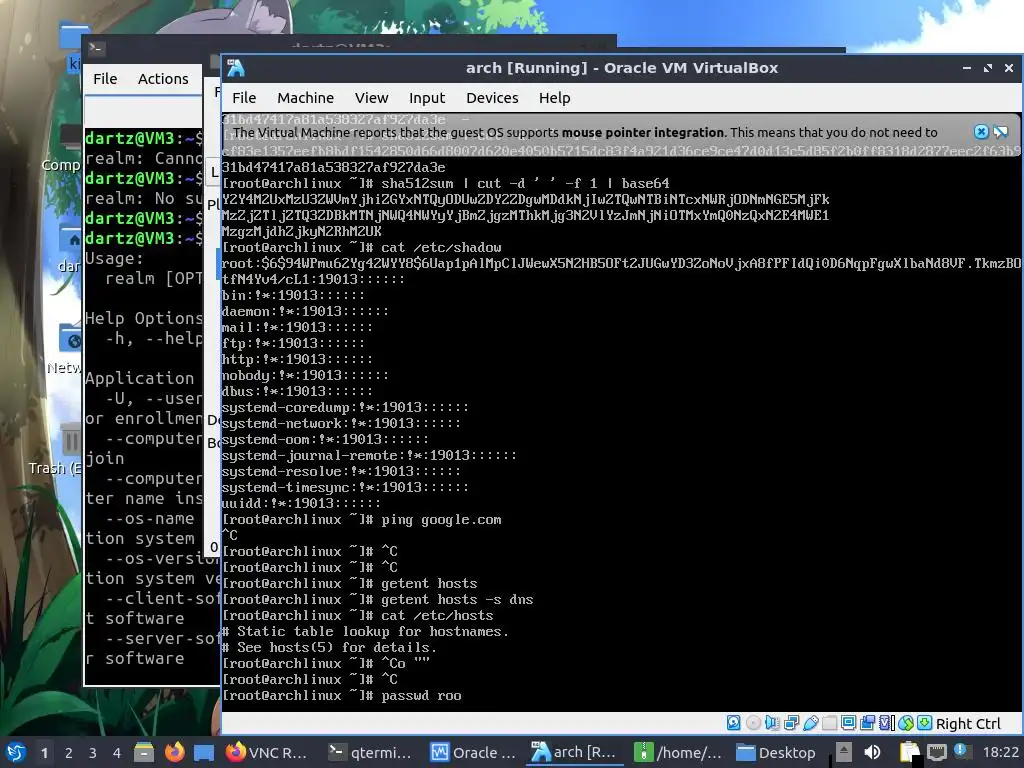Select arch [Running] task in taskbar
This screenshot has height=768, width=1024.
575,752
